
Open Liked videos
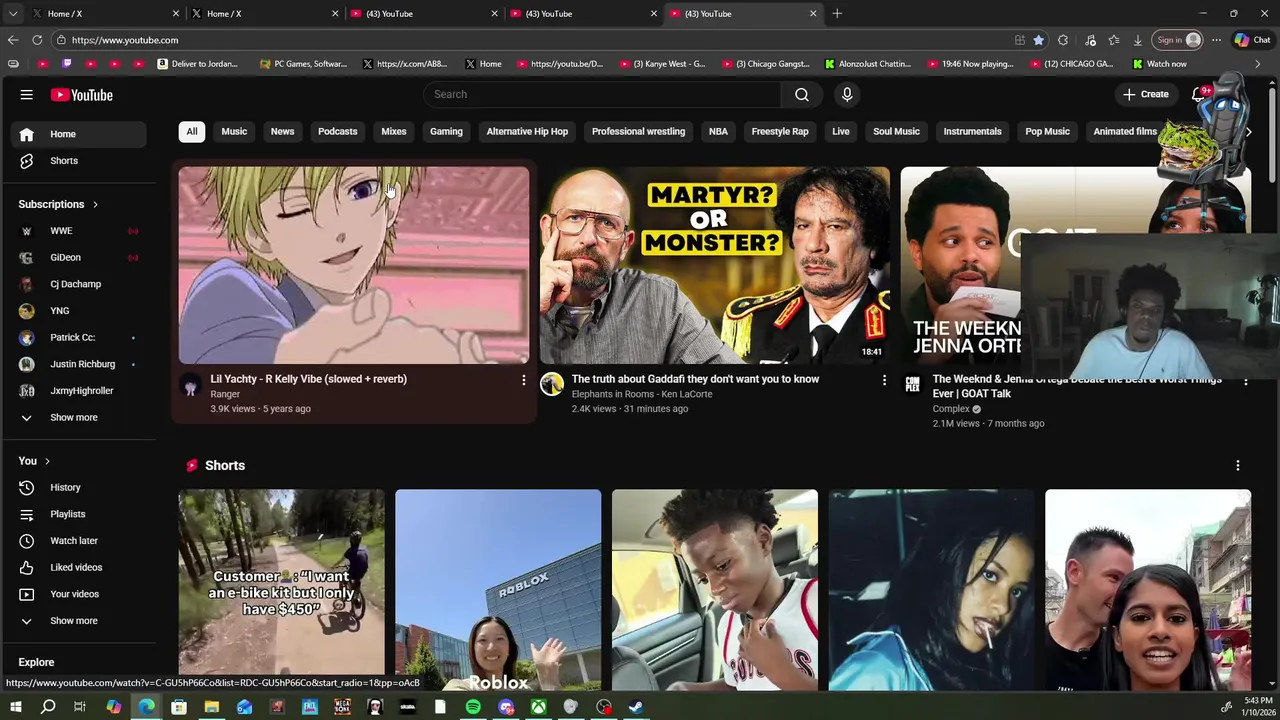76,567
